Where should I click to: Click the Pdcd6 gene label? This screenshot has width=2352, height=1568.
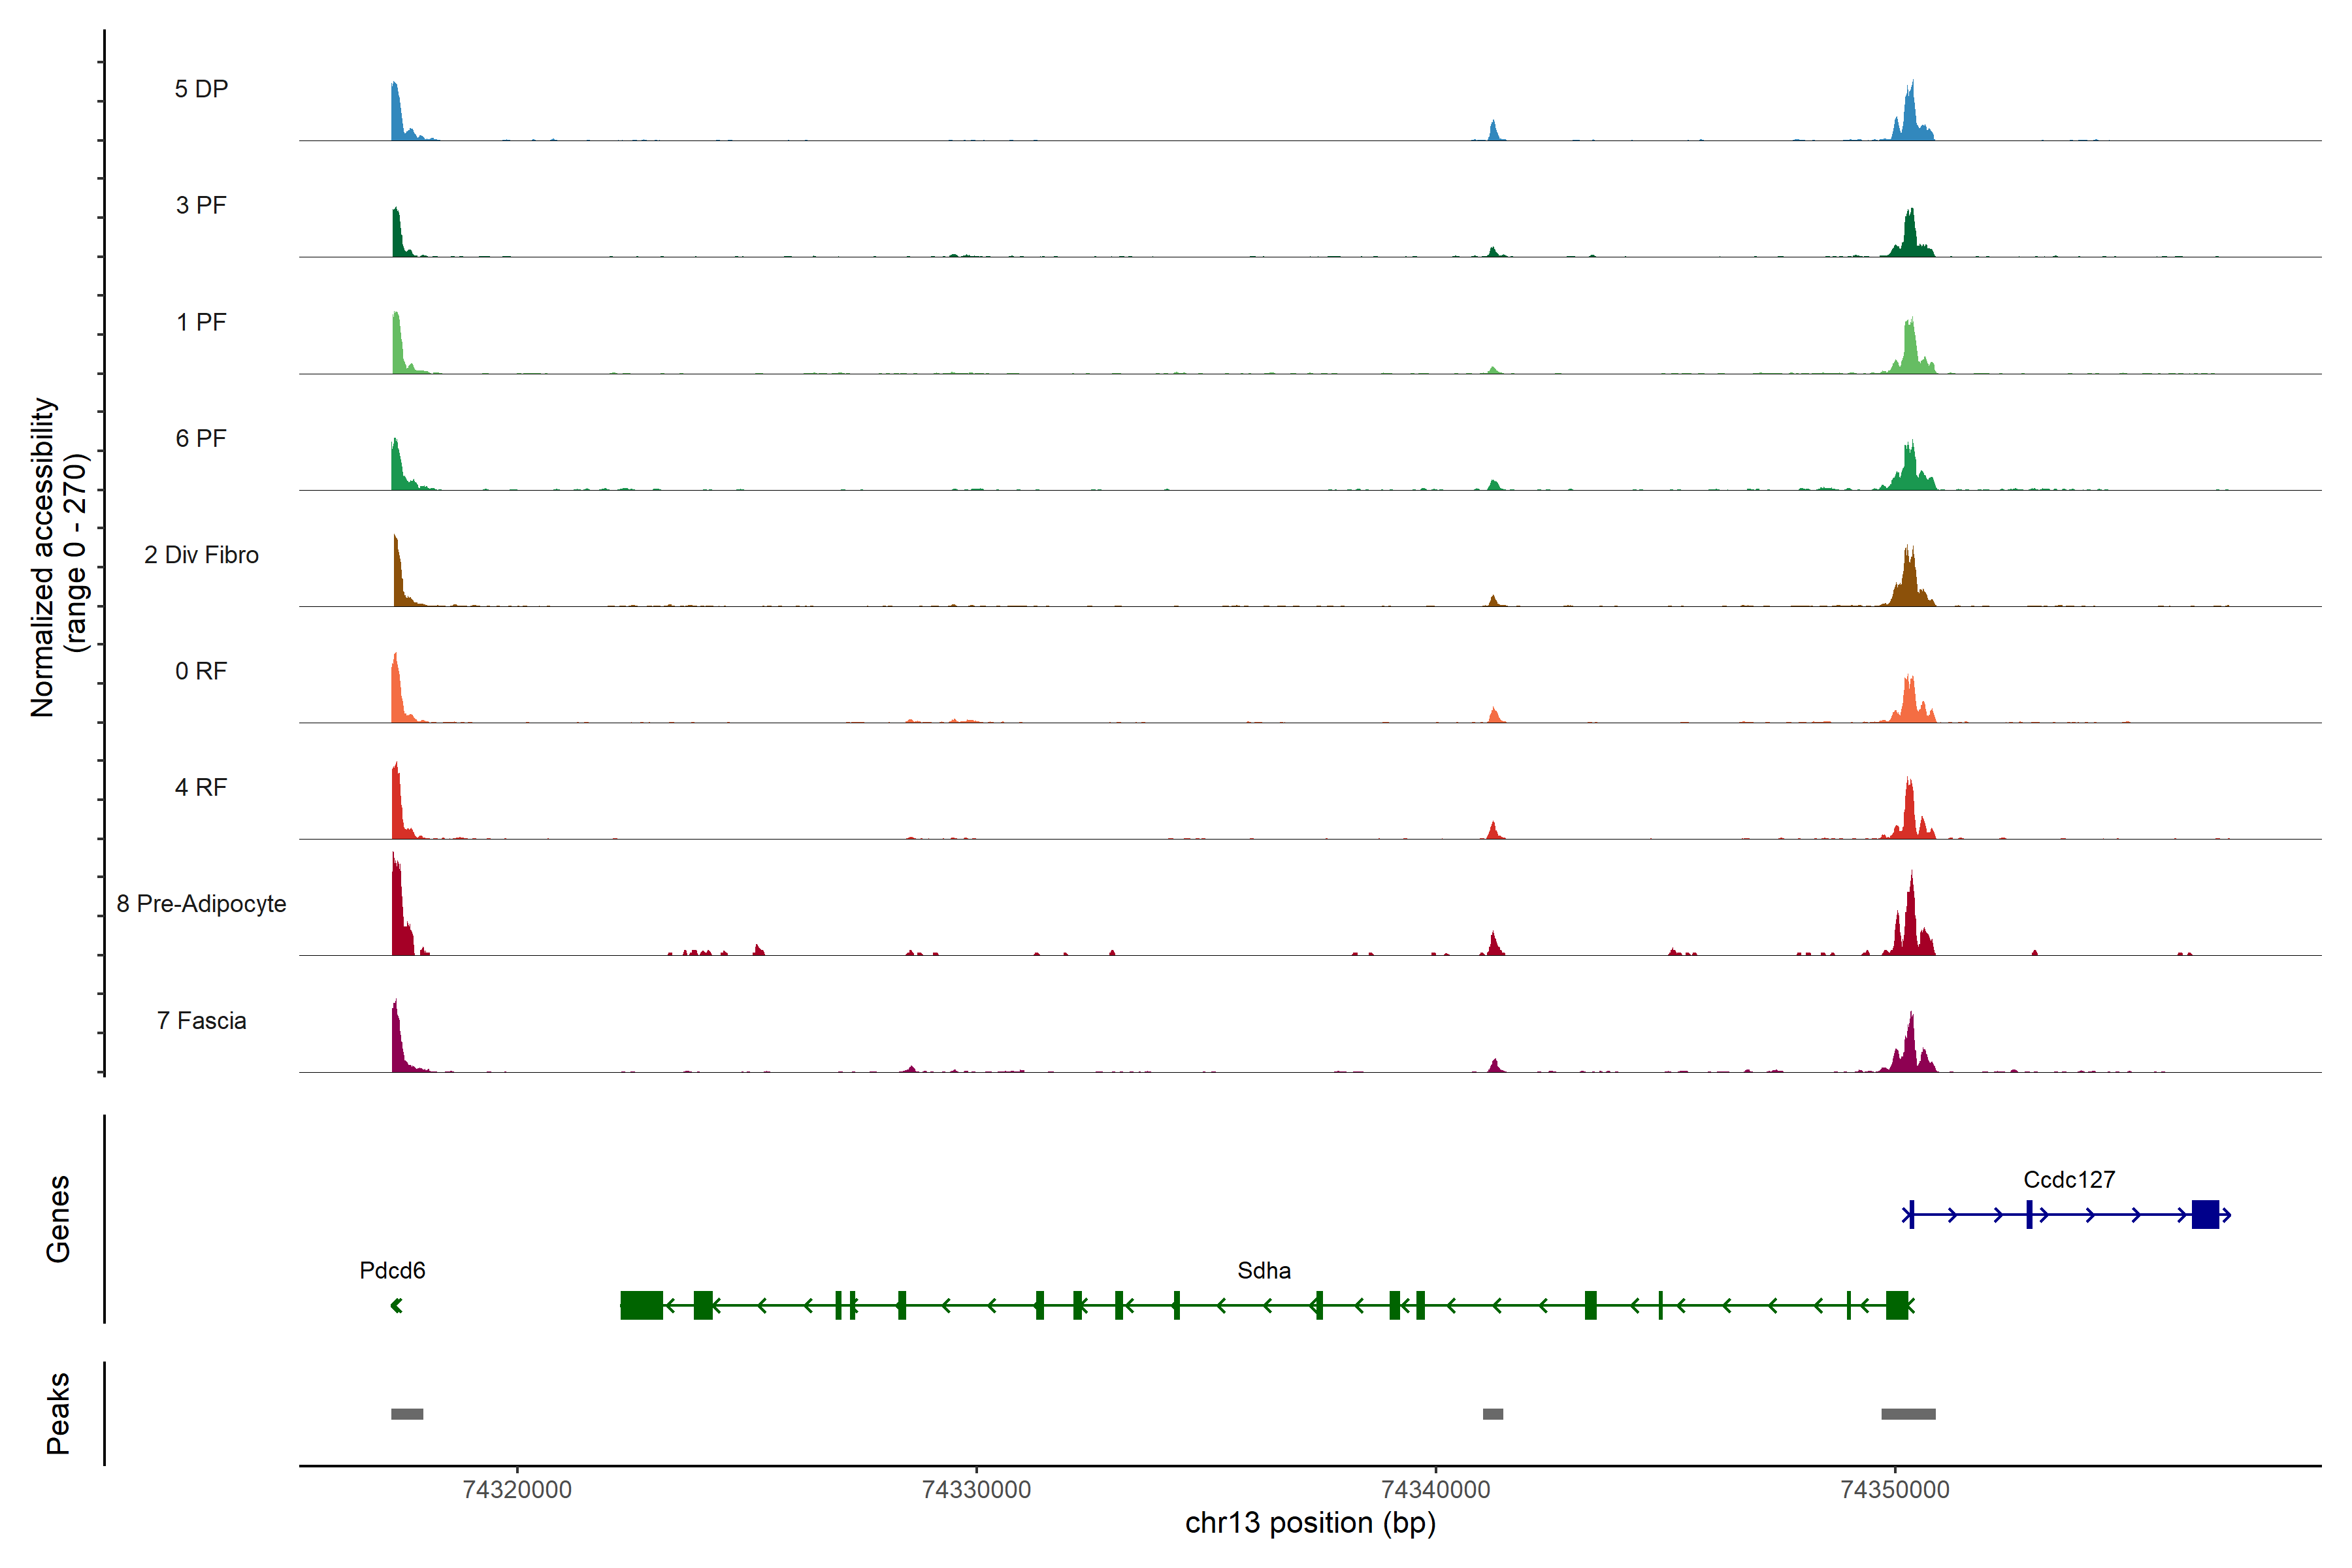392,1270
